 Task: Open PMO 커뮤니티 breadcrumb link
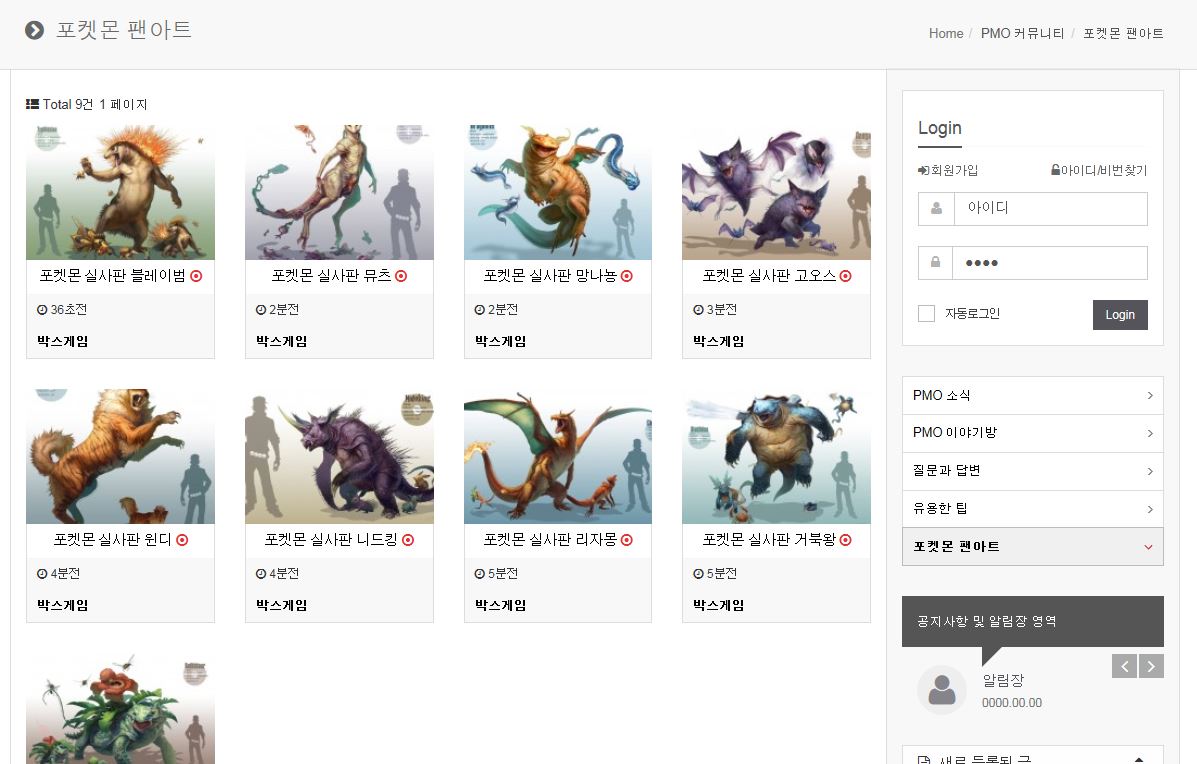[x=1022, y=34]
